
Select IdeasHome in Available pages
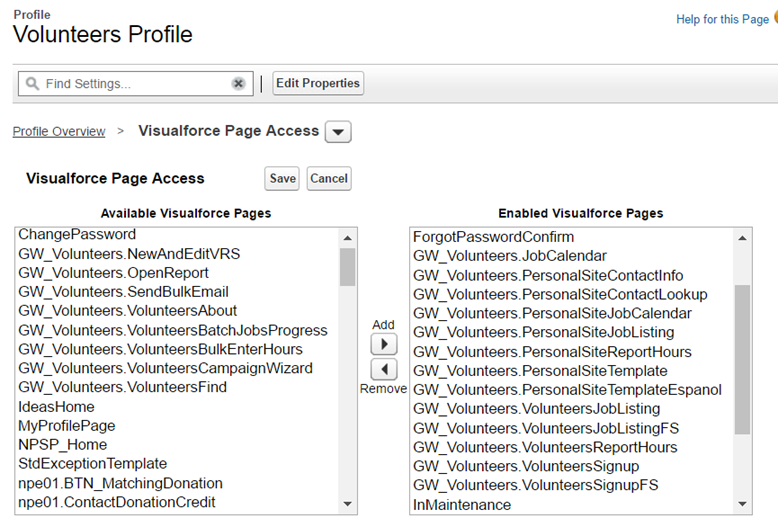[x=177, y=407]
